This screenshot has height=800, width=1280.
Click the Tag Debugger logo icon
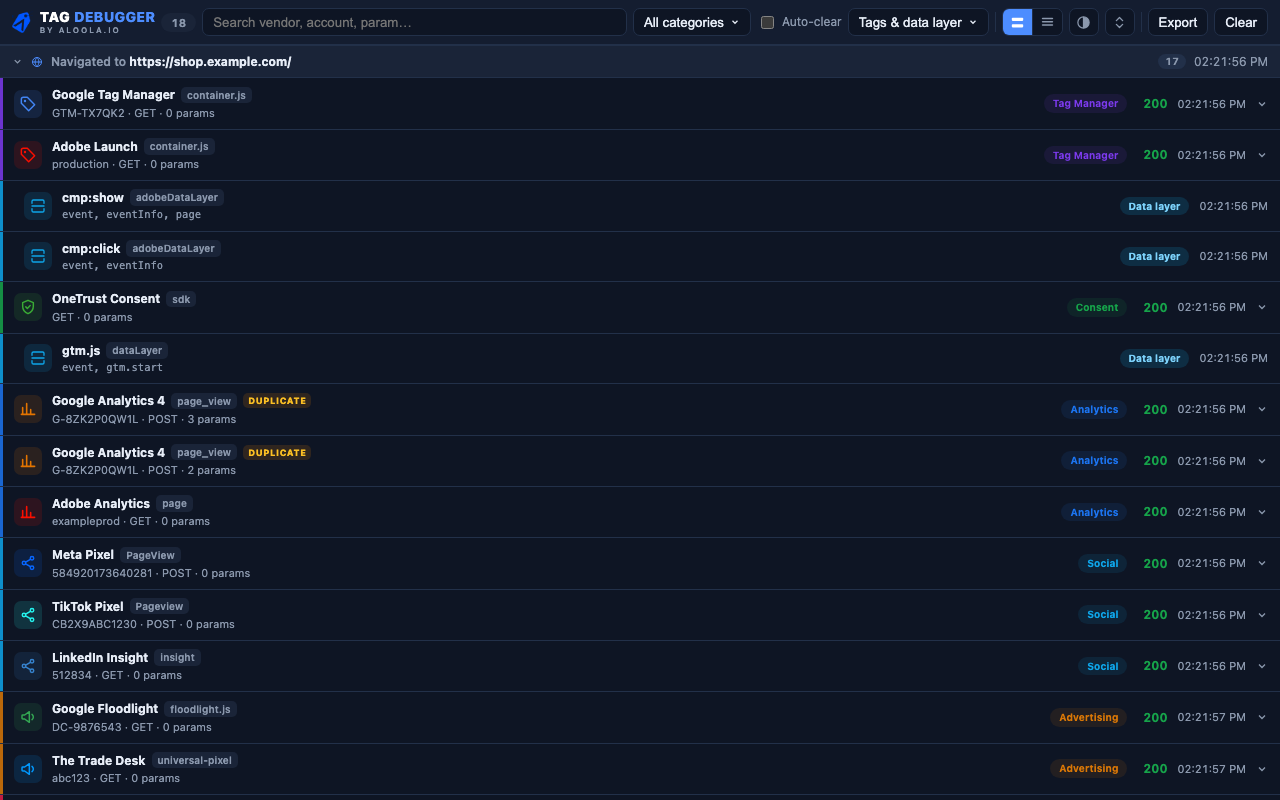point(22,22)
